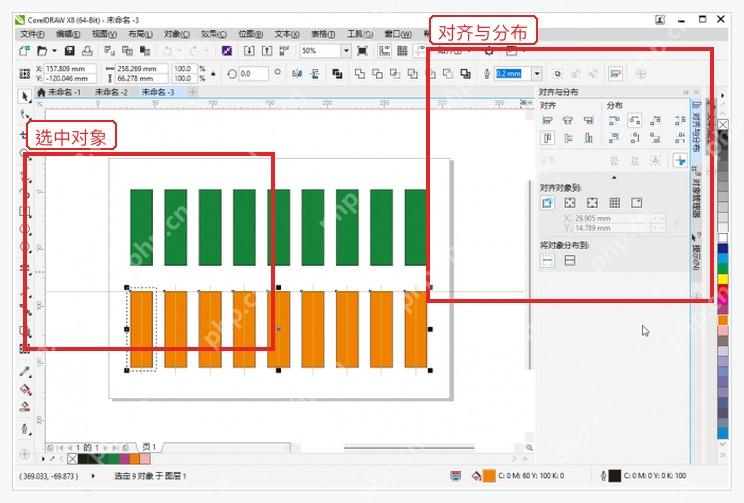744x503 pixels.
Task: Click the purple search content icon
Action: [x=227, y=50]
